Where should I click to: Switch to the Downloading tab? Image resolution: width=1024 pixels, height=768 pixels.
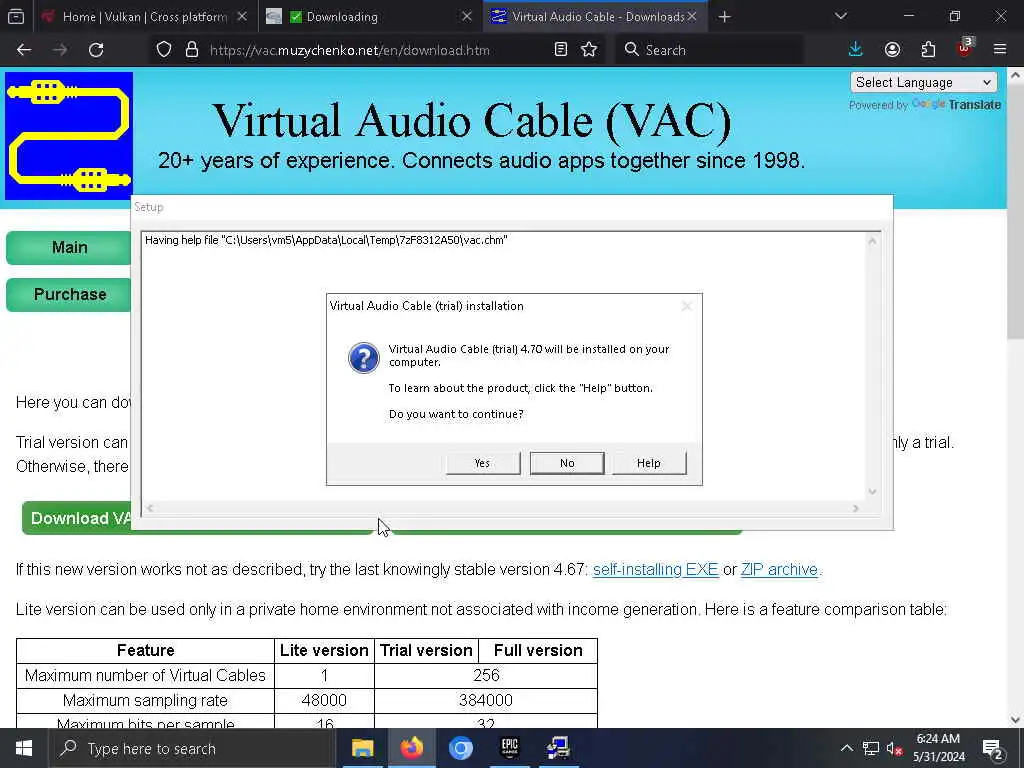[369, 17]
